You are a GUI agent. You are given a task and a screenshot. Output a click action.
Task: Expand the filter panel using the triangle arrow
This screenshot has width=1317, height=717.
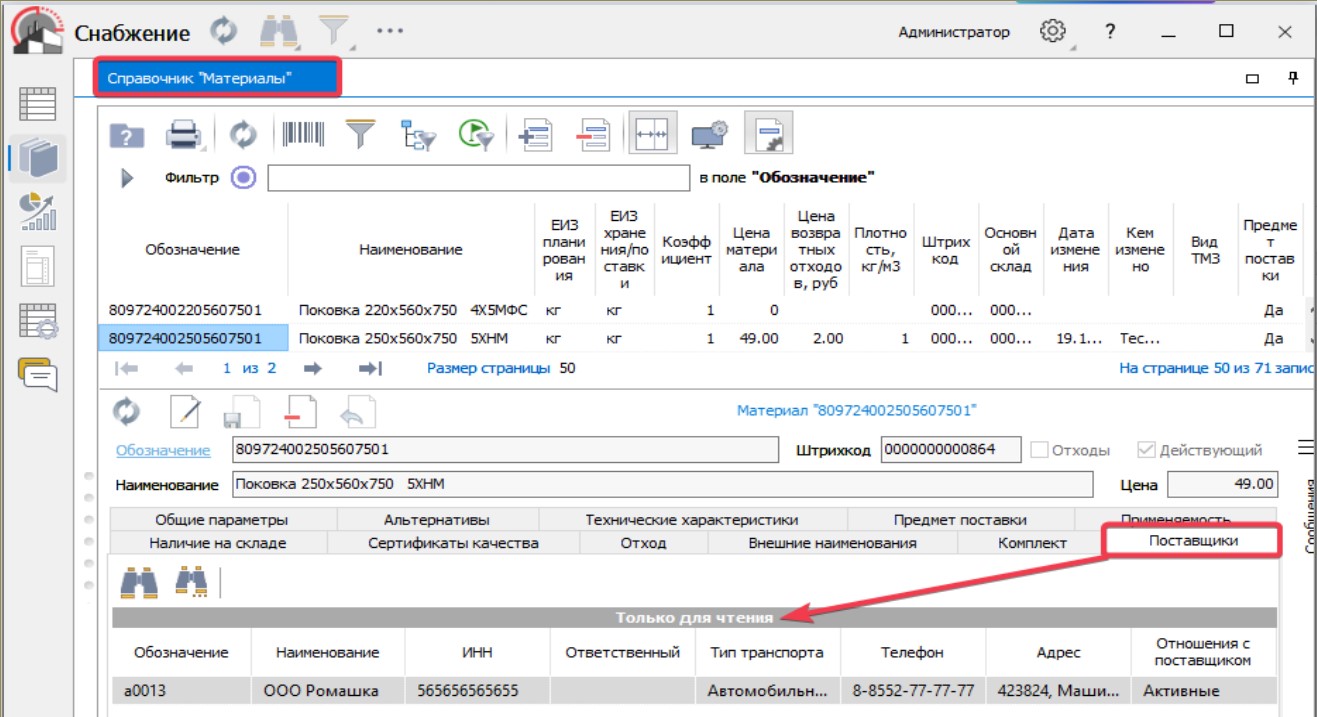click(x=127, y=178)
